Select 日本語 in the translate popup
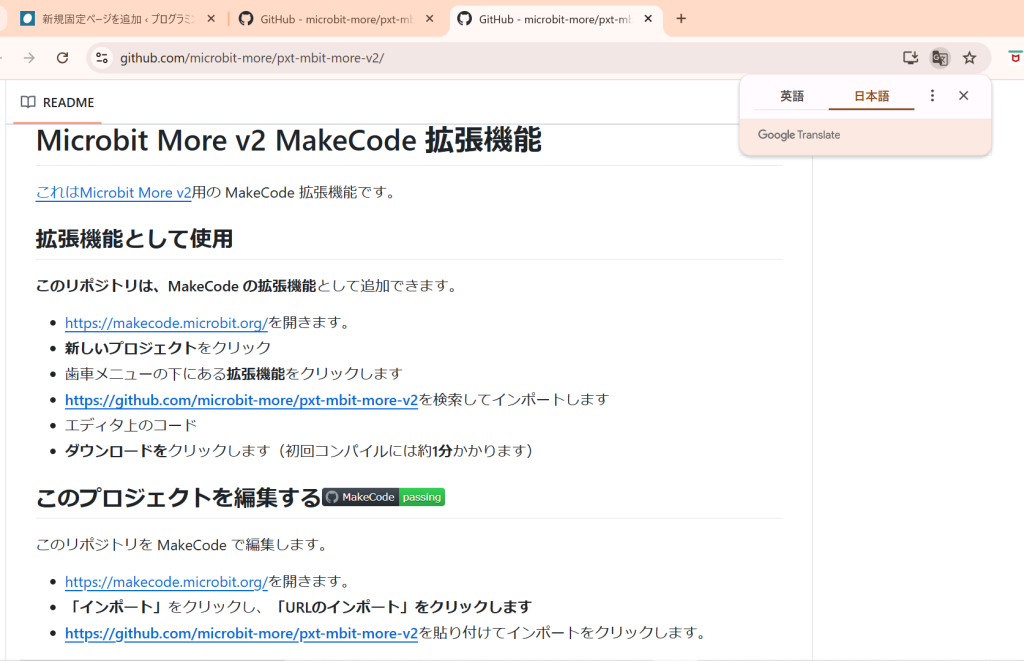The width and height of the screenshot is (1024, 661). [871, 96]
